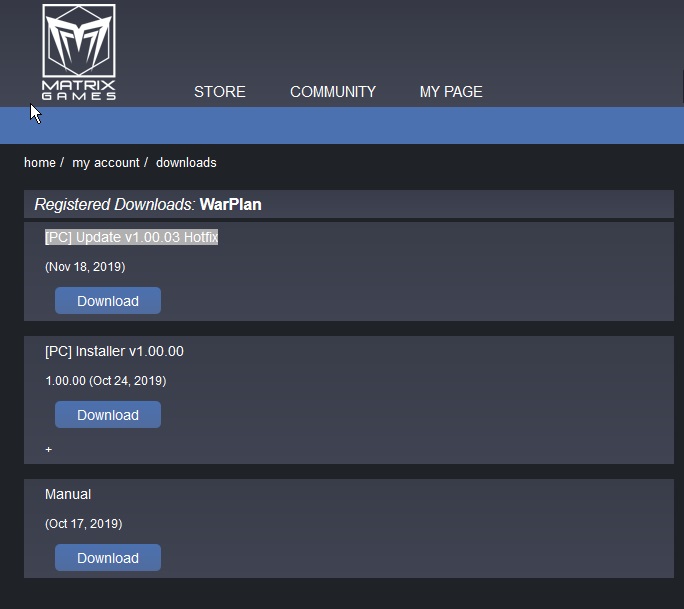Download the Installer v1.00.00
The width and height of the screenshot is (684, 609).
[108, 414]
